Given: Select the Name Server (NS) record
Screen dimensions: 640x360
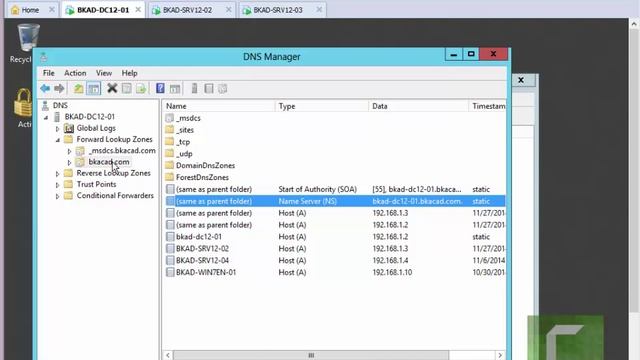Looking at the screenshot, I should pyautogui.click(x=335, y=201).
